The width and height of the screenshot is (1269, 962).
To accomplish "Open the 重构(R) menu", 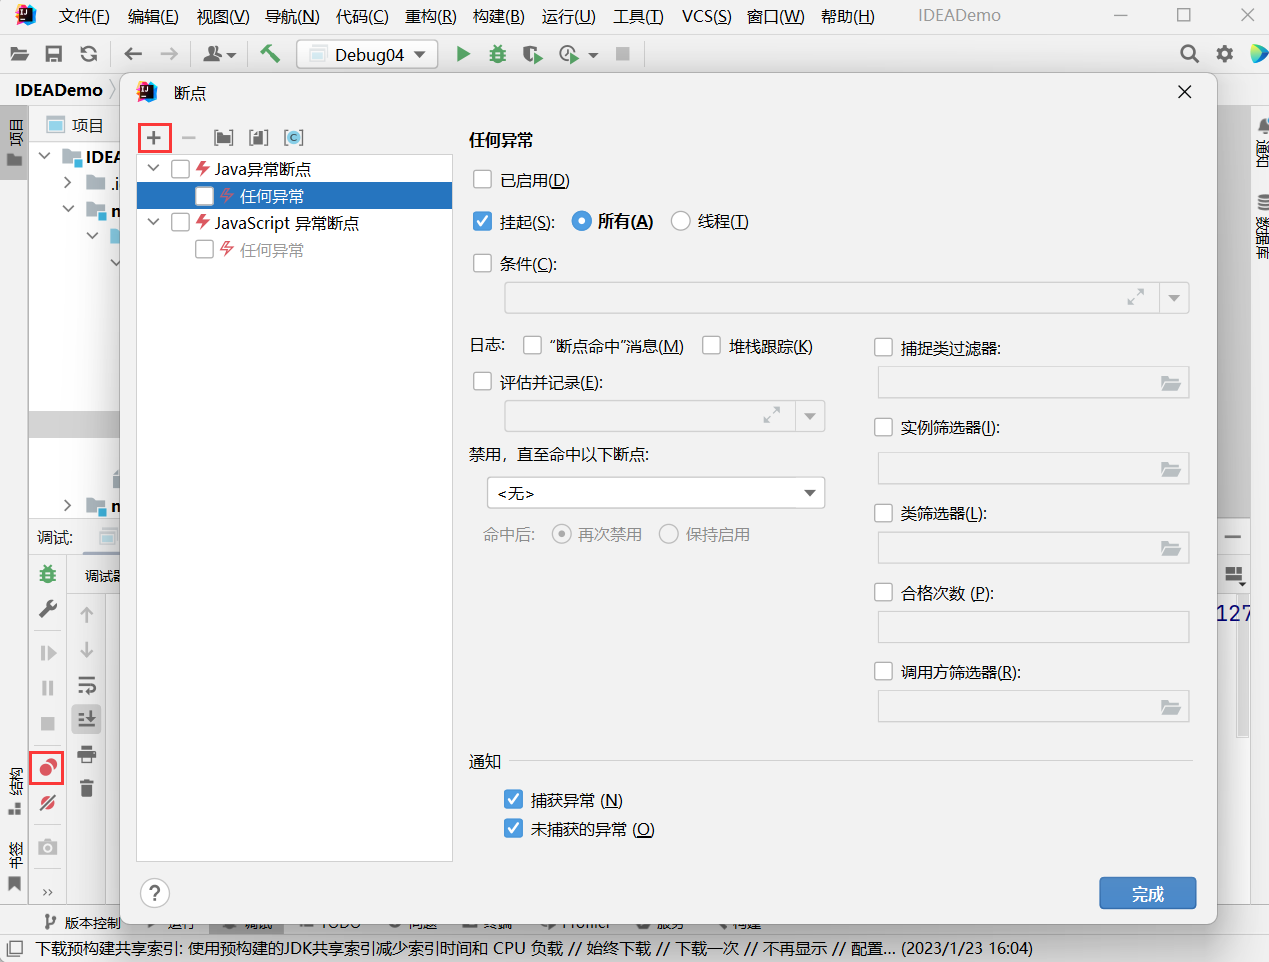I will 431,16.
